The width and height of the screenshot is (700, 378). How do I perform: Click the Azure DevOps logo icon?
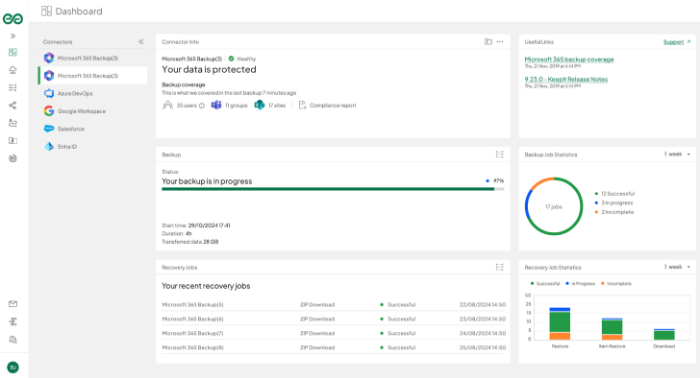49,94
